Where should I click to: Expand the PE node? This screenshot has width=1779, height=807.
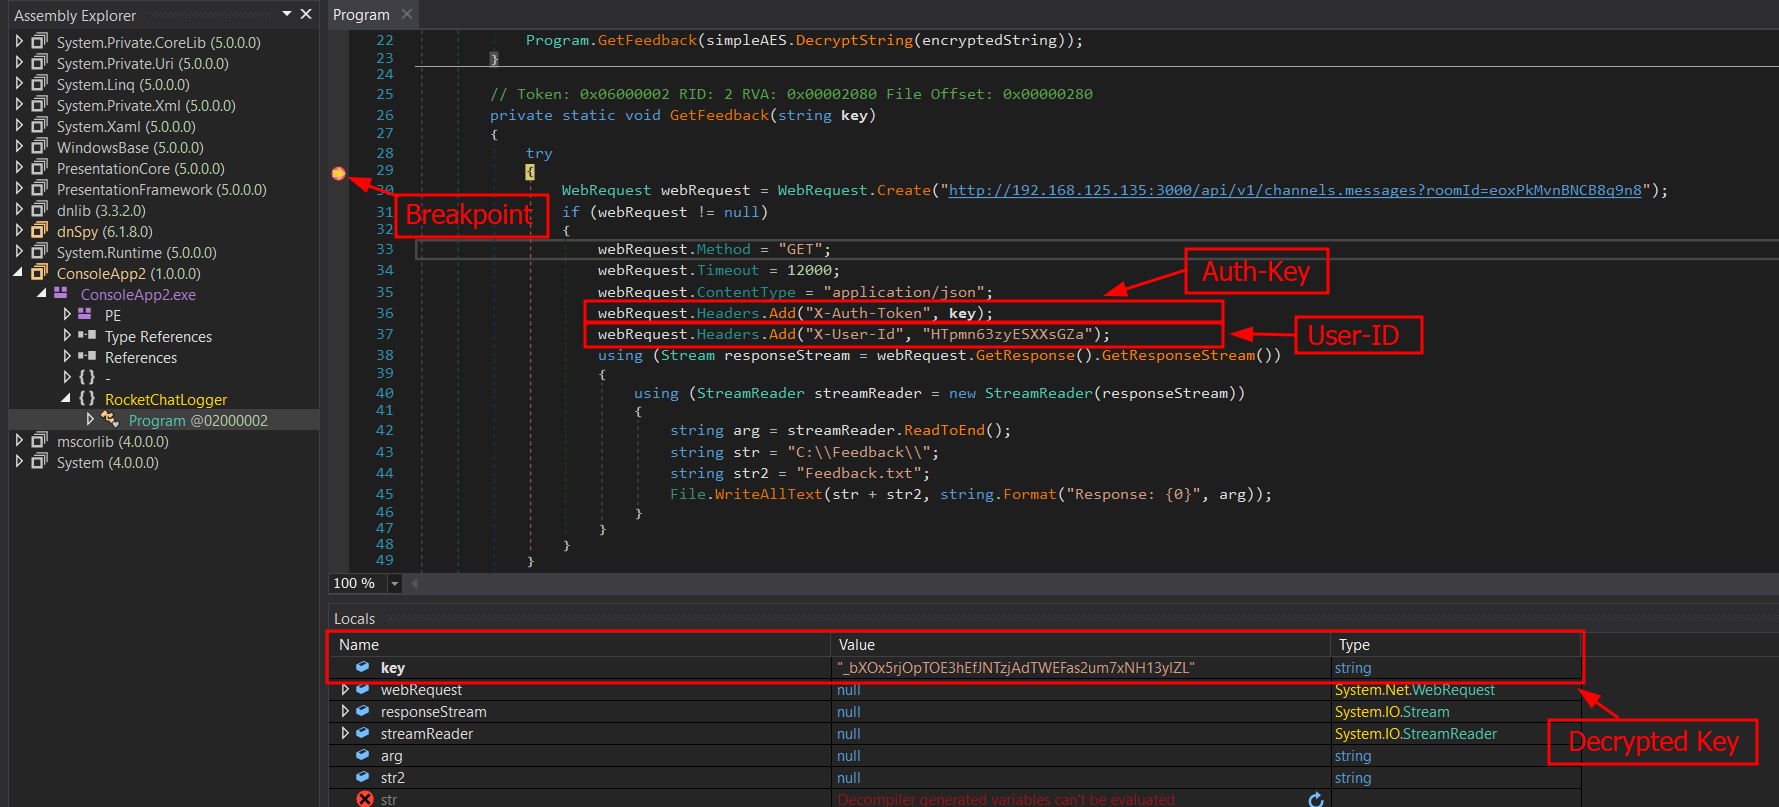point(67,315)
